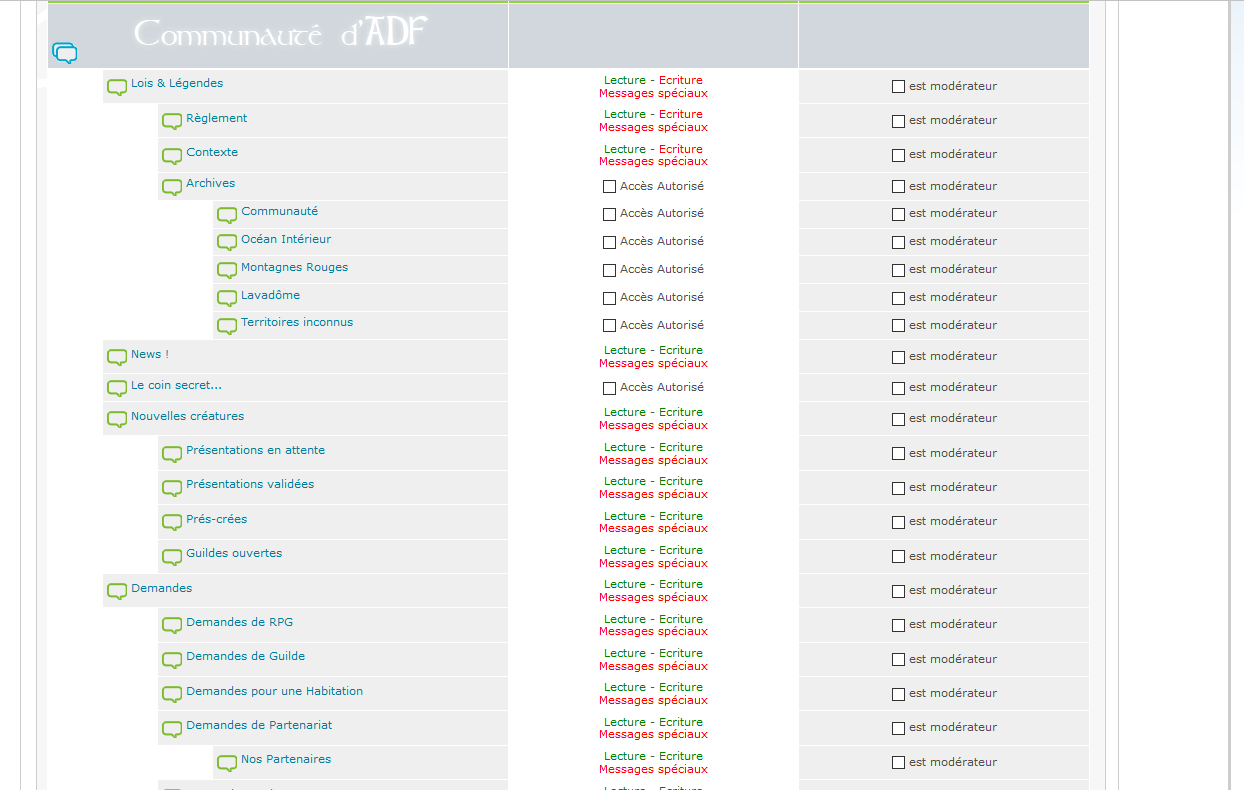Click Ecriture for Prés-crées row
This screenshot has width=1244, height=790.
(681, 516)
